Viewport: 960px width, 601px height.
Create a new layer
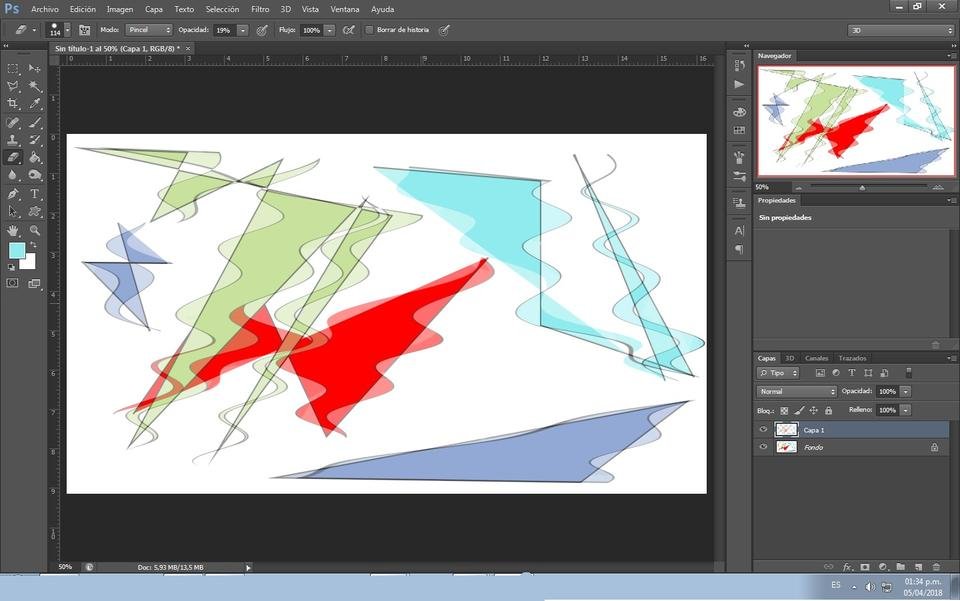coord(918,567)
